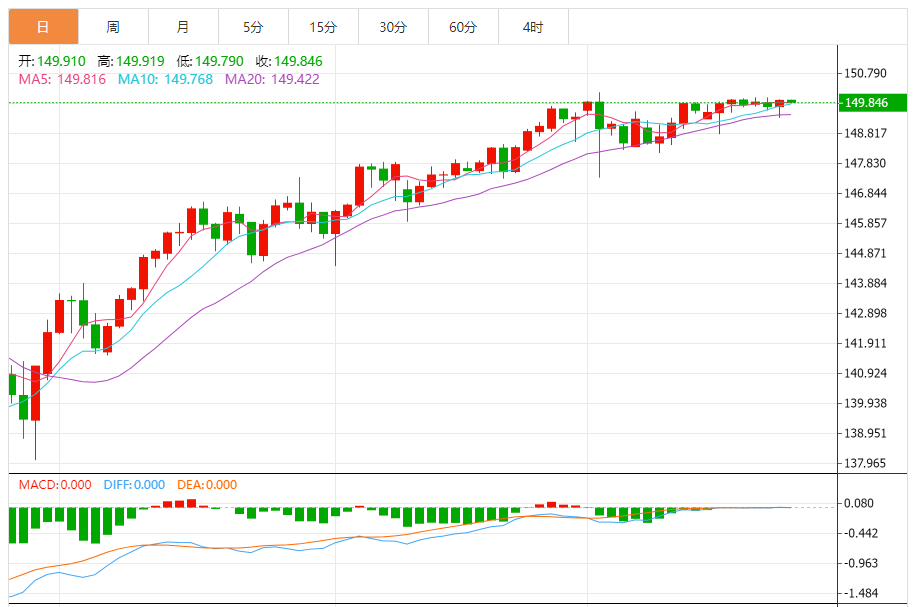Click the MA5 indicator label
This screenshot has width=920, height=607.
(x=62, y=79)
